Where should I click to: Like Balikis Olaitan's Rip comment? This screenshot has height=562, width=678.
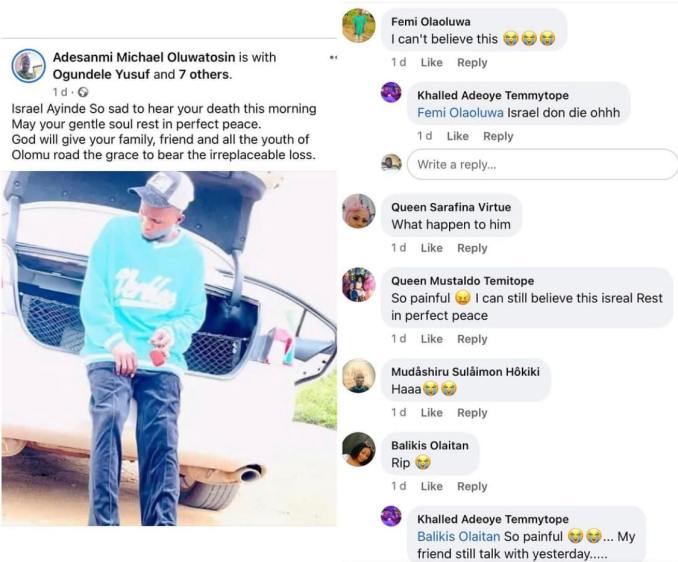coord(432,486)
